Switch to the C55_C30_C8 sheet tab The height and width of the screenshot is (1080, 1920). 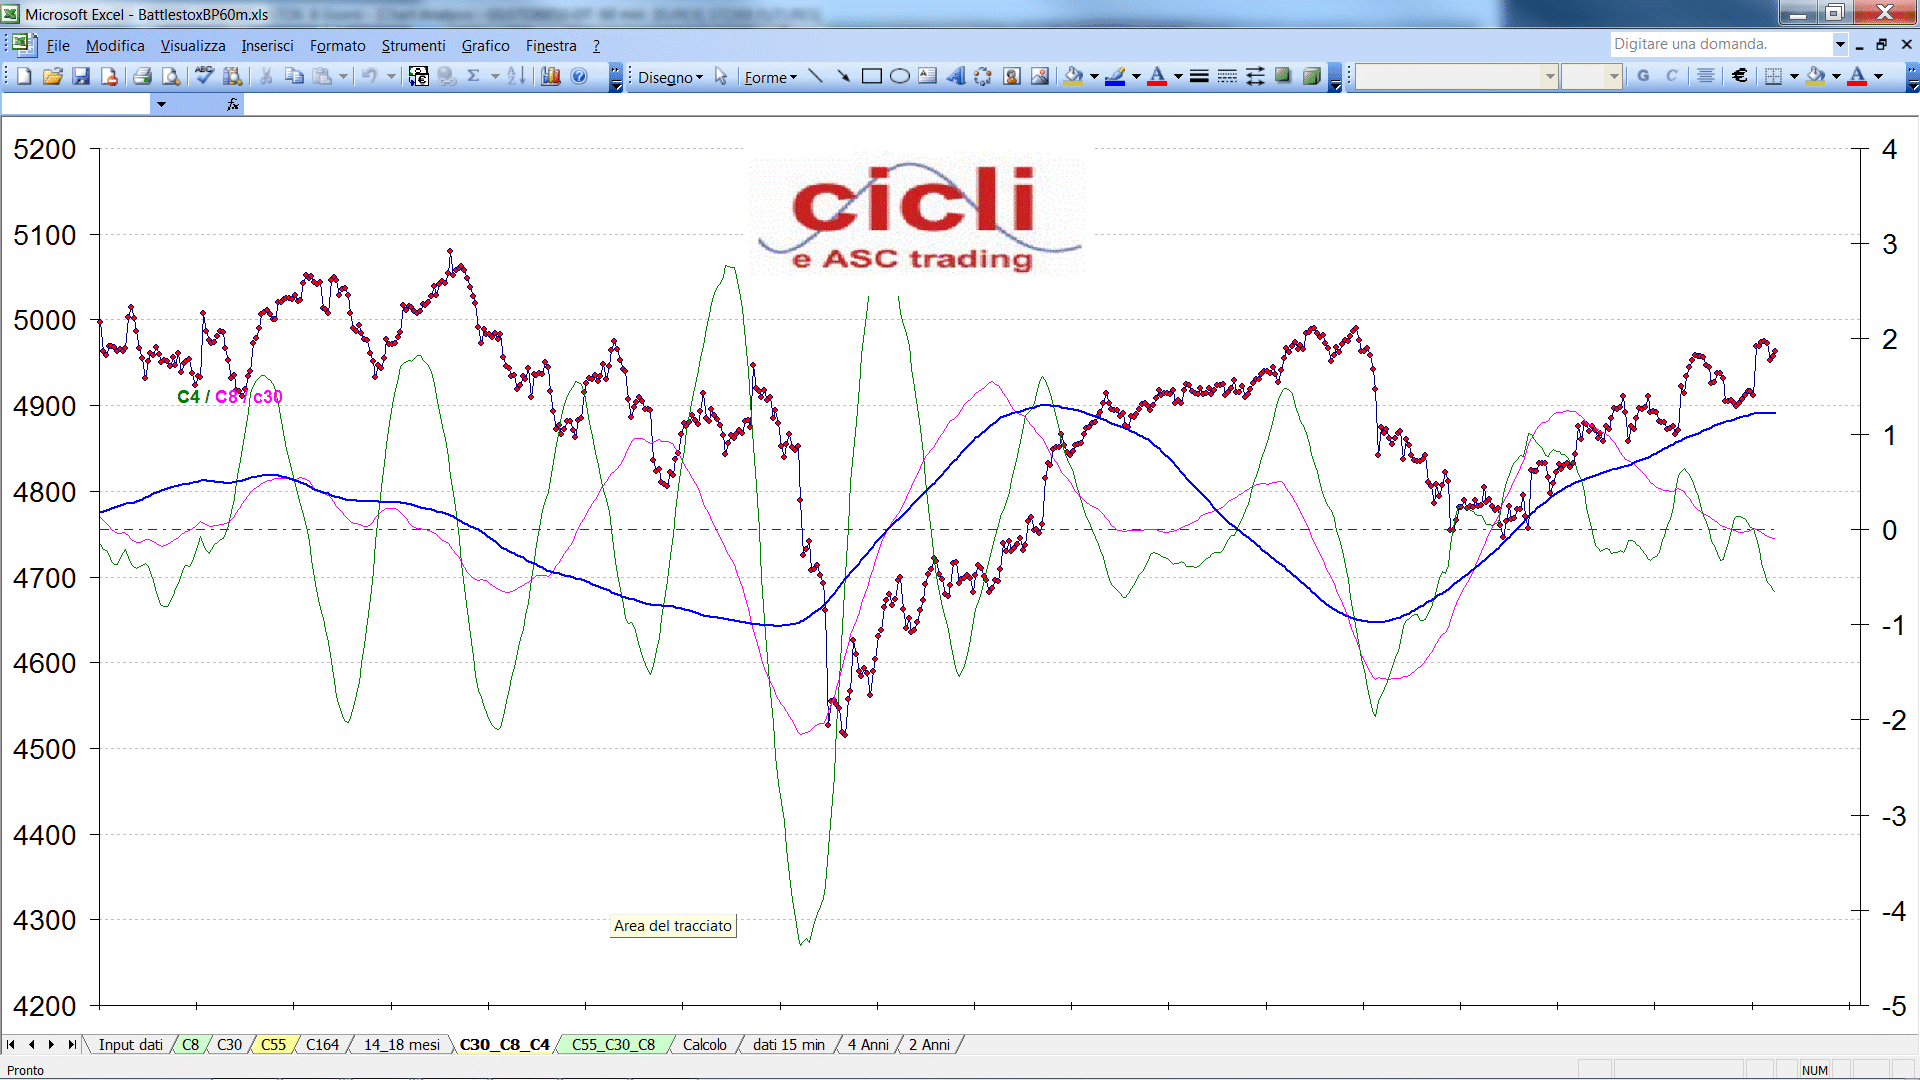click(613, 1045)
